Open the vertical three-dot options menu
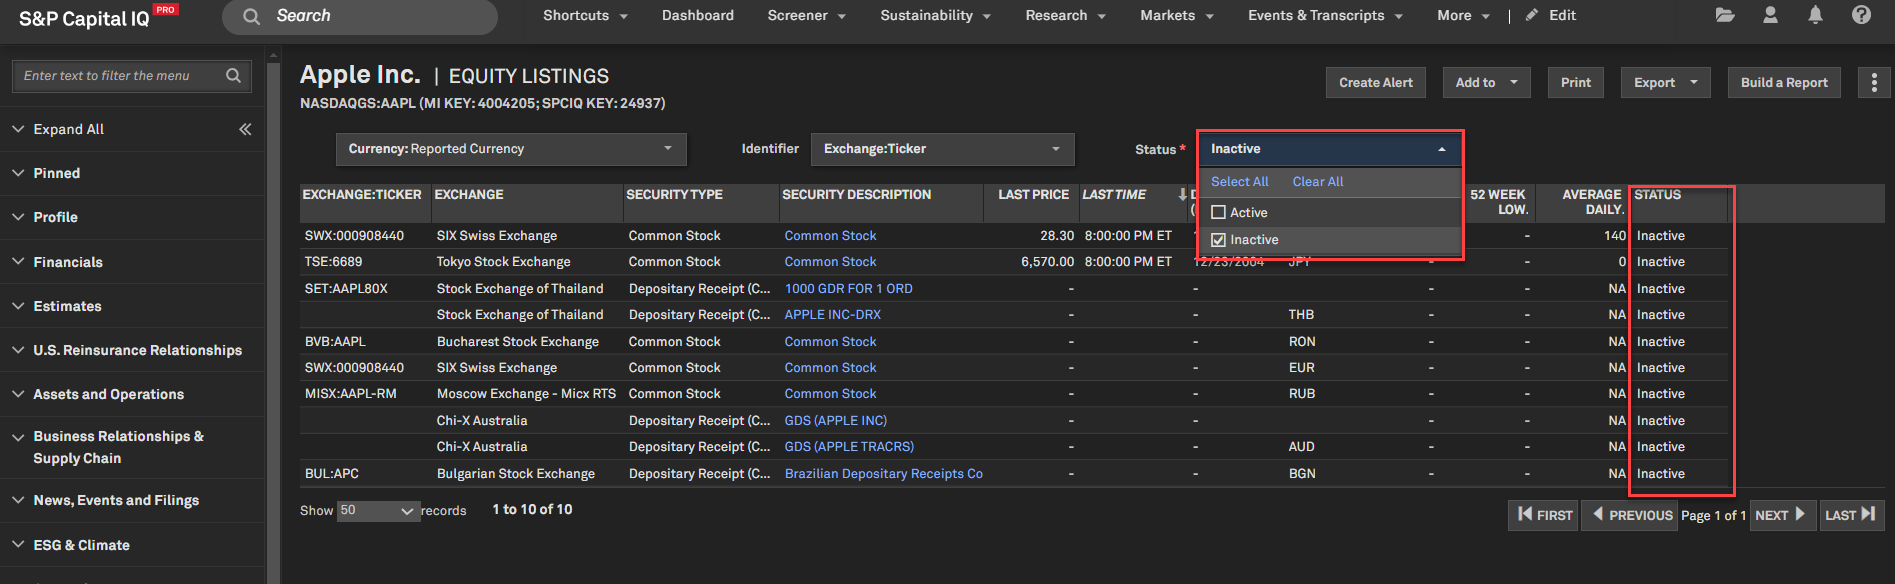 point(1874,82)
